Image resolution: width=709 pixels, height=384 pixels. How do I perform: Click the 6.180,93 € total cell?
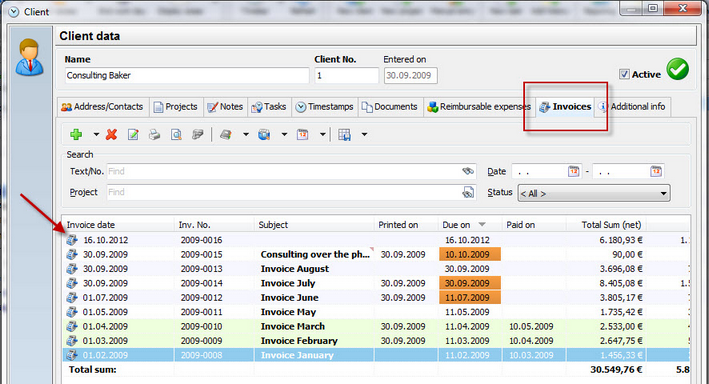point(606,240)
